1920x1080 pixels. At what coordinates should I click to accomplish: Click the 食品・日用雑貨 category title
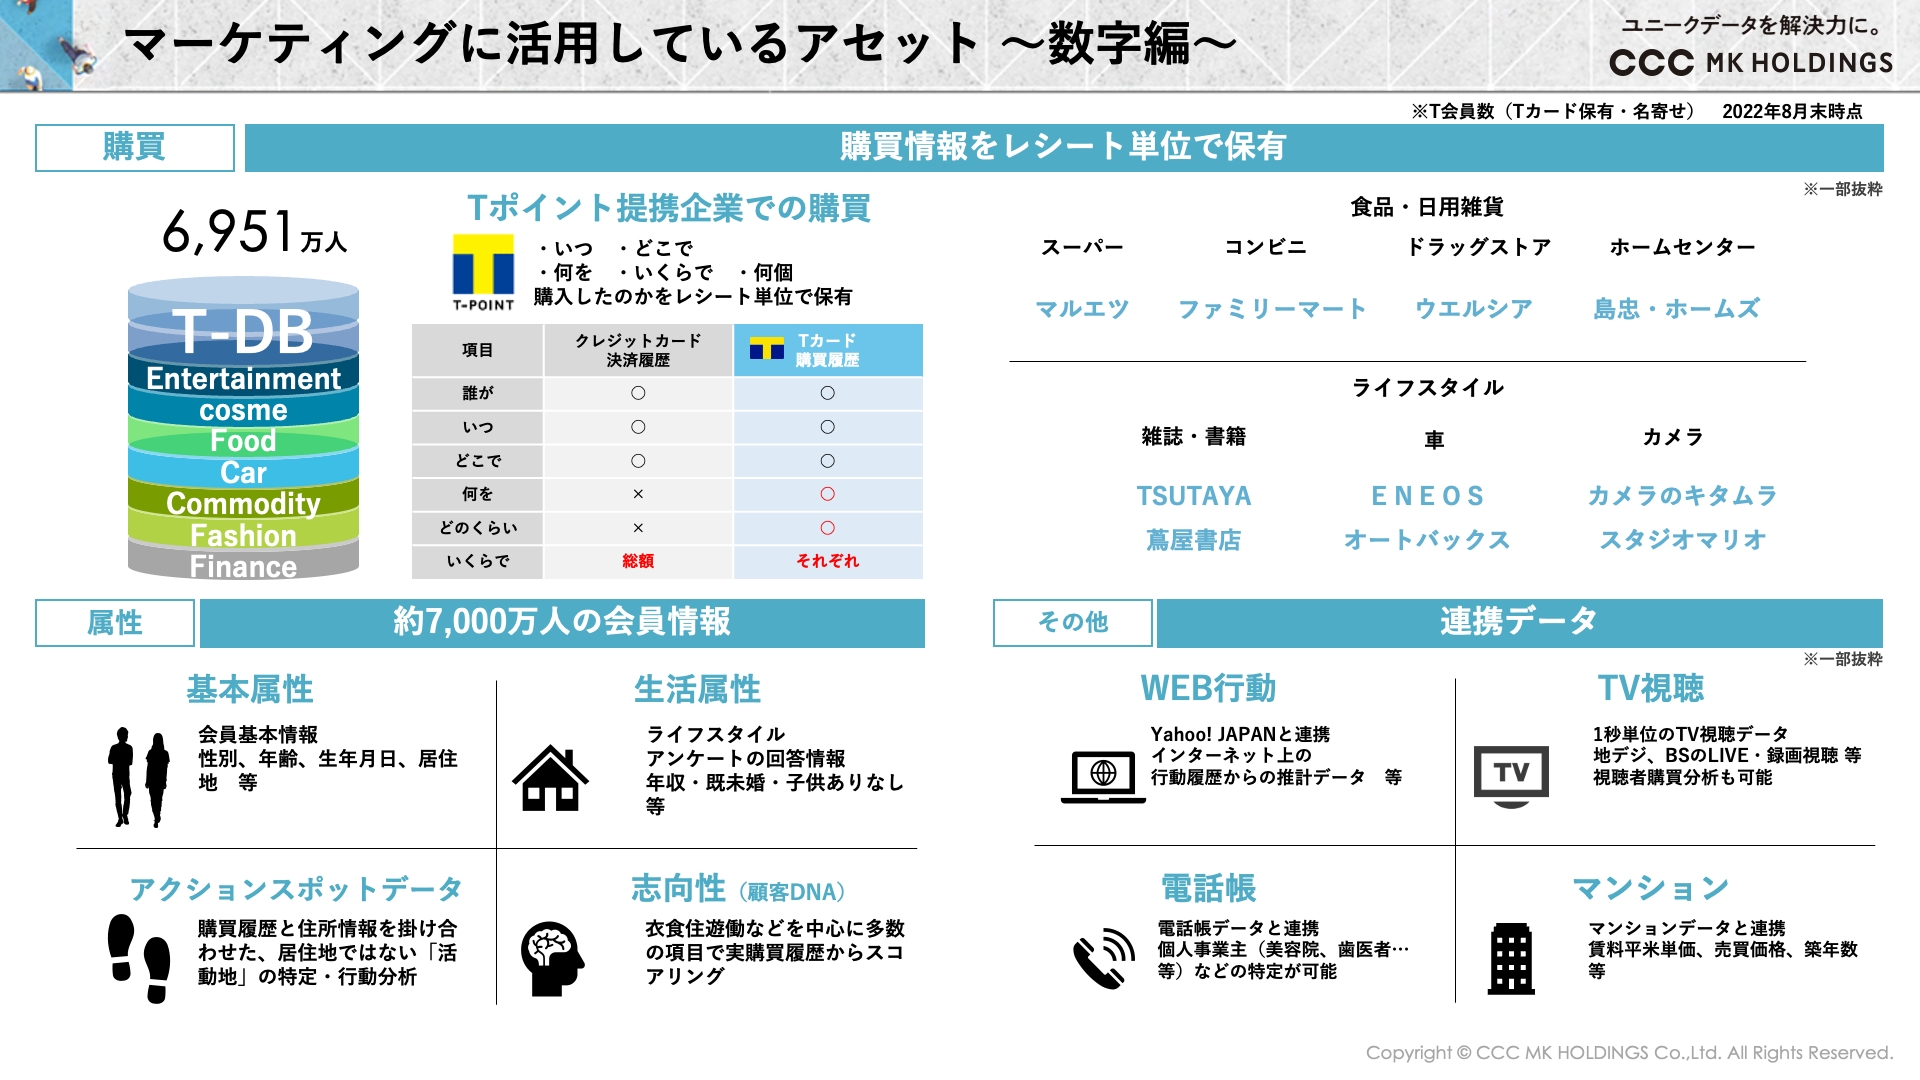pos(1427,207)
